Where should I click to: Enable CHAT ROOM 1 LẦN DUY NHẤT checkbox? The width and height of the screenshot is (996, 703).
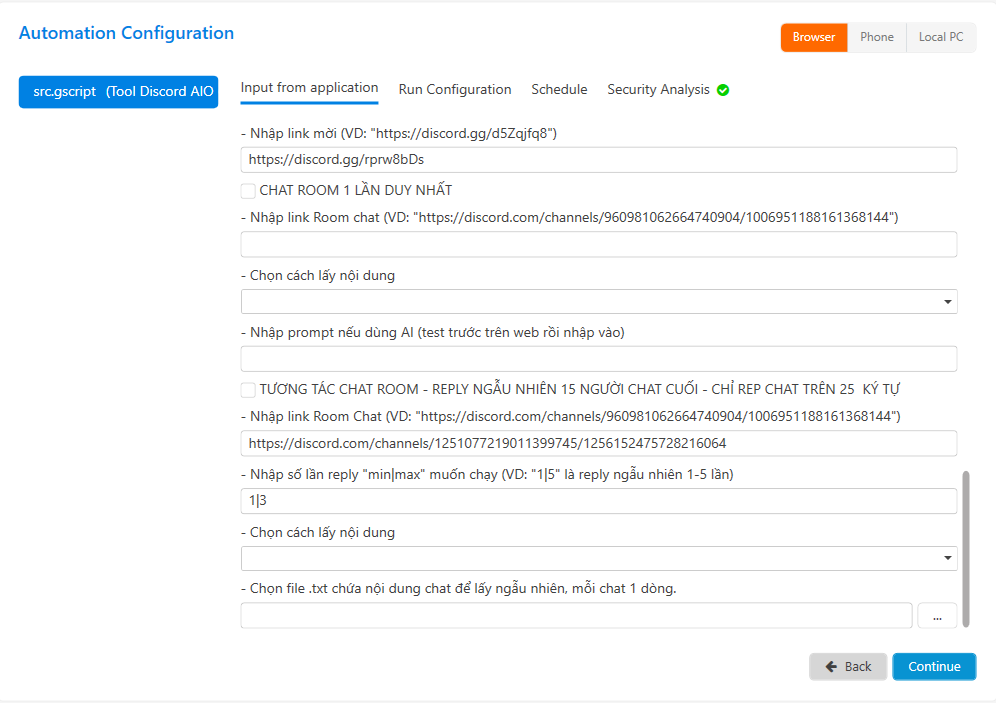tap(248, 190)
